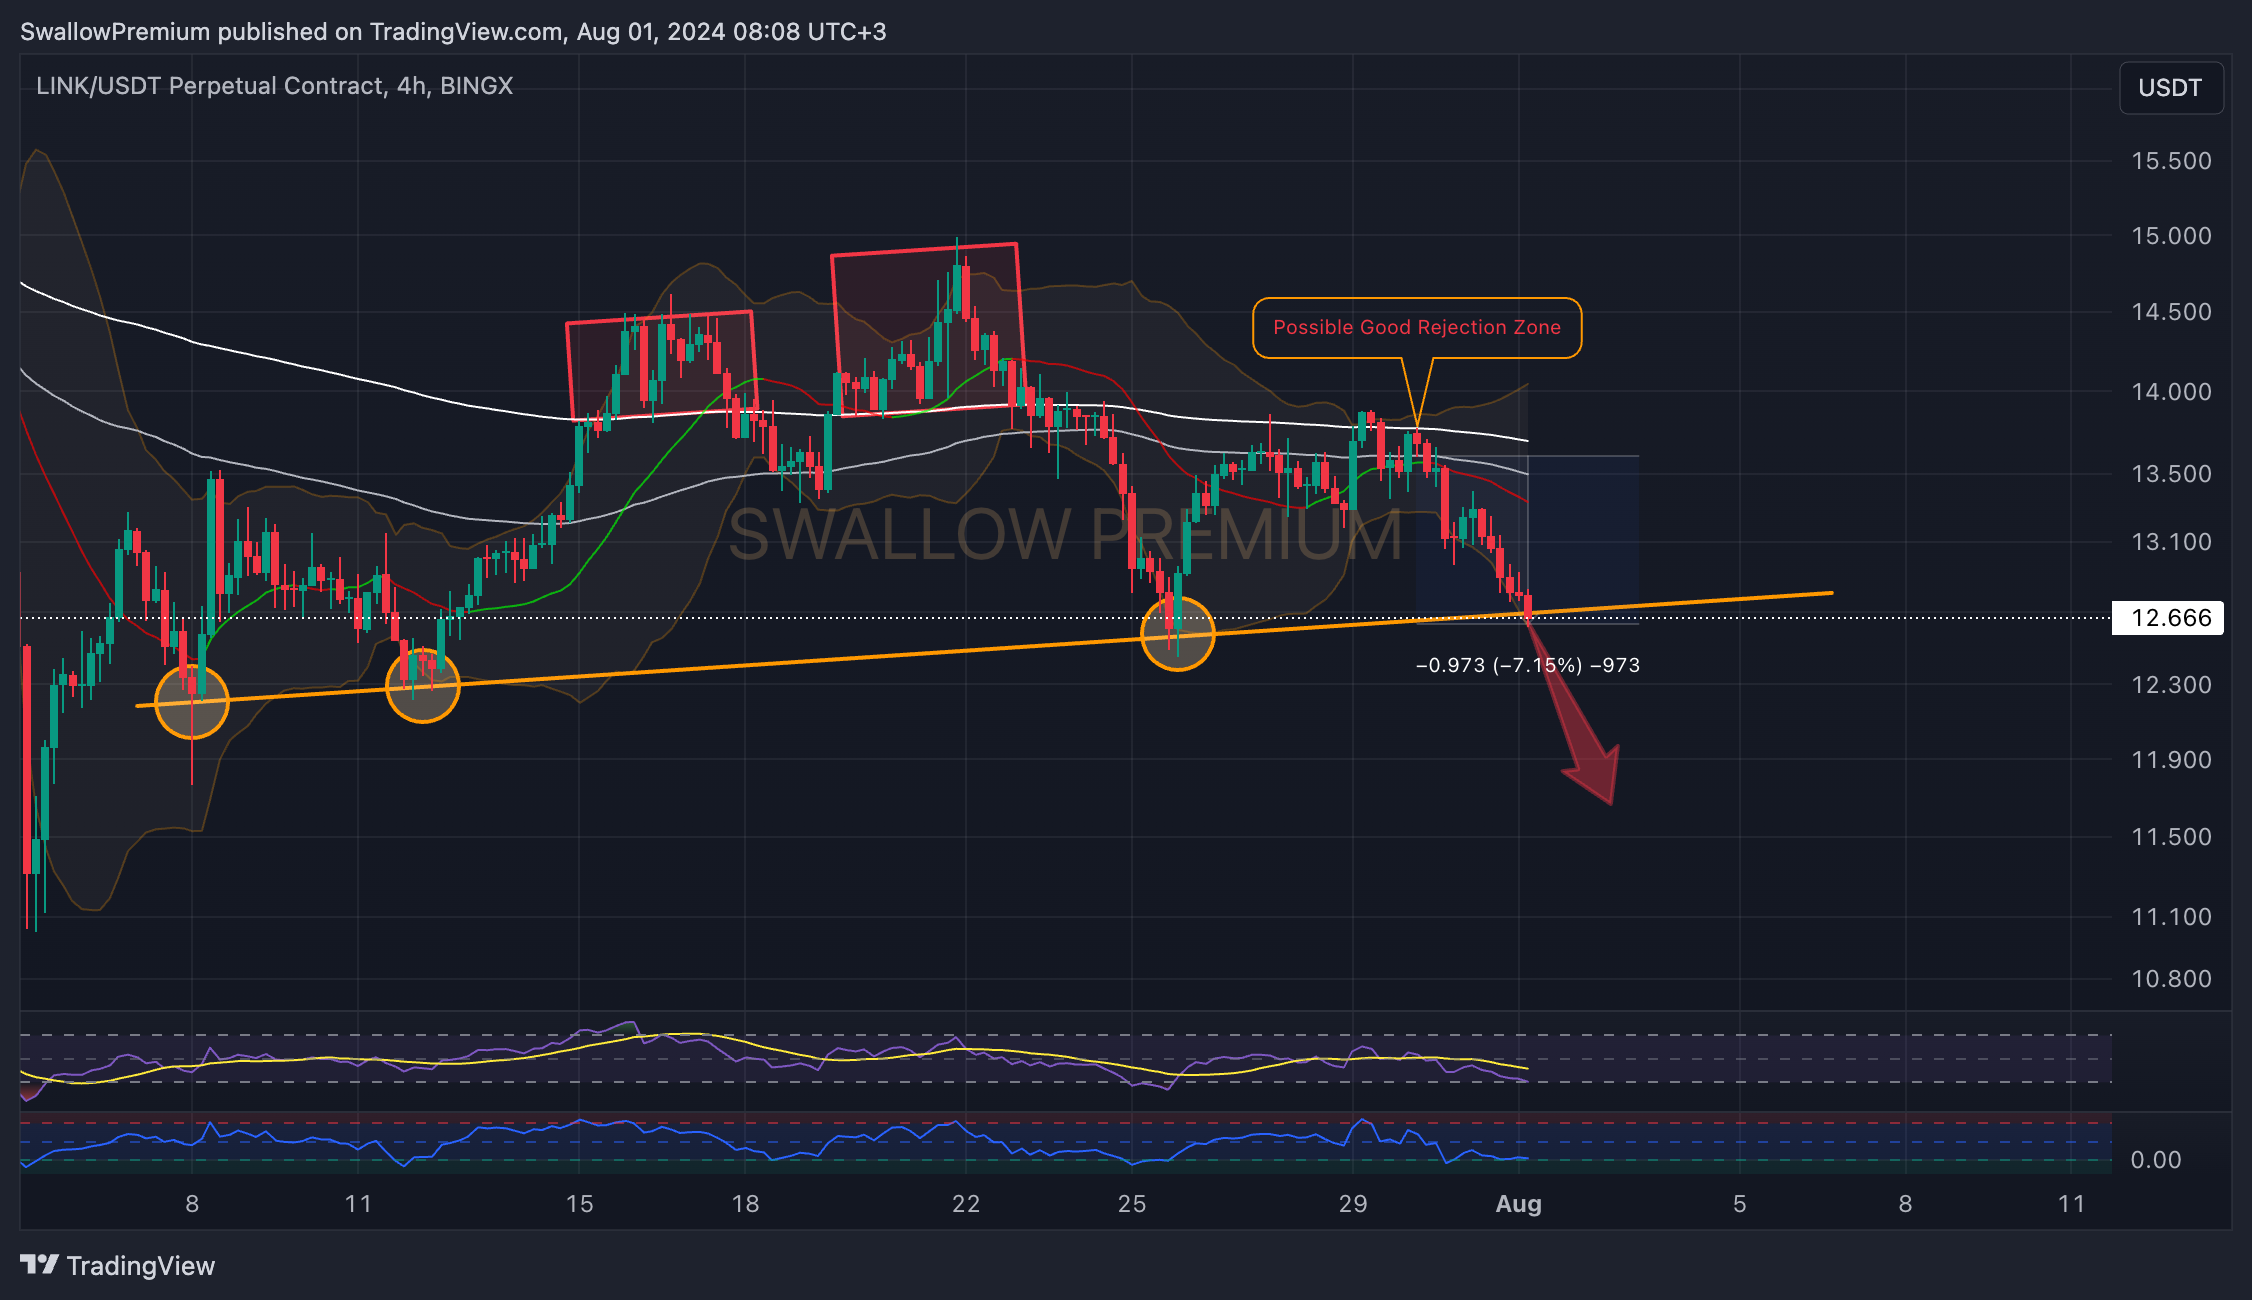The image size is (2252, 1300).
Task: Click the price axis label 13.100
Action: coord(2171,542)
